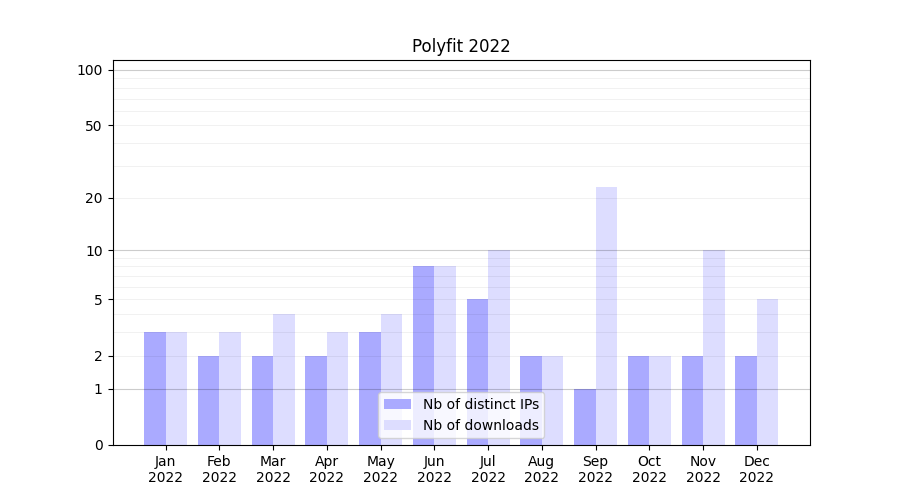Select the Nb of distinct IPs legend label
900x500 pixels.
pos(480,404)
